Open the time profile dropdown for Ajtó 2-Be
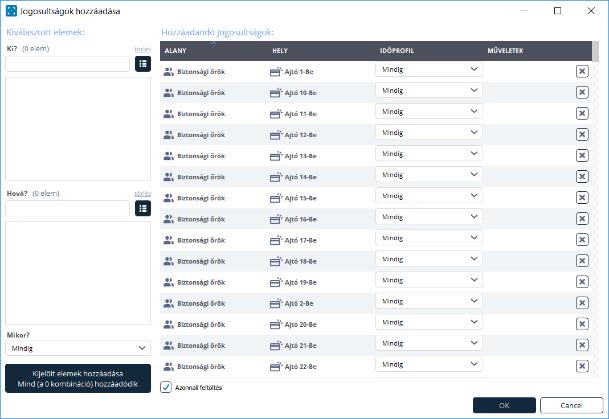Viewport: 609px width, 419px height. [x=429, y=301]
